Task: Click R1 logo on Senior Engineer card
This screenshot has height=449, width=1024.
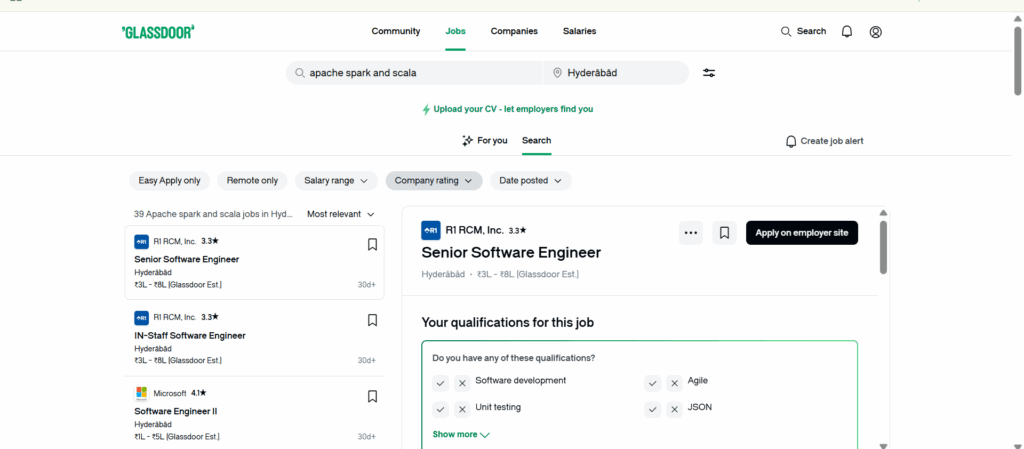Action: [x=141, y=241]
